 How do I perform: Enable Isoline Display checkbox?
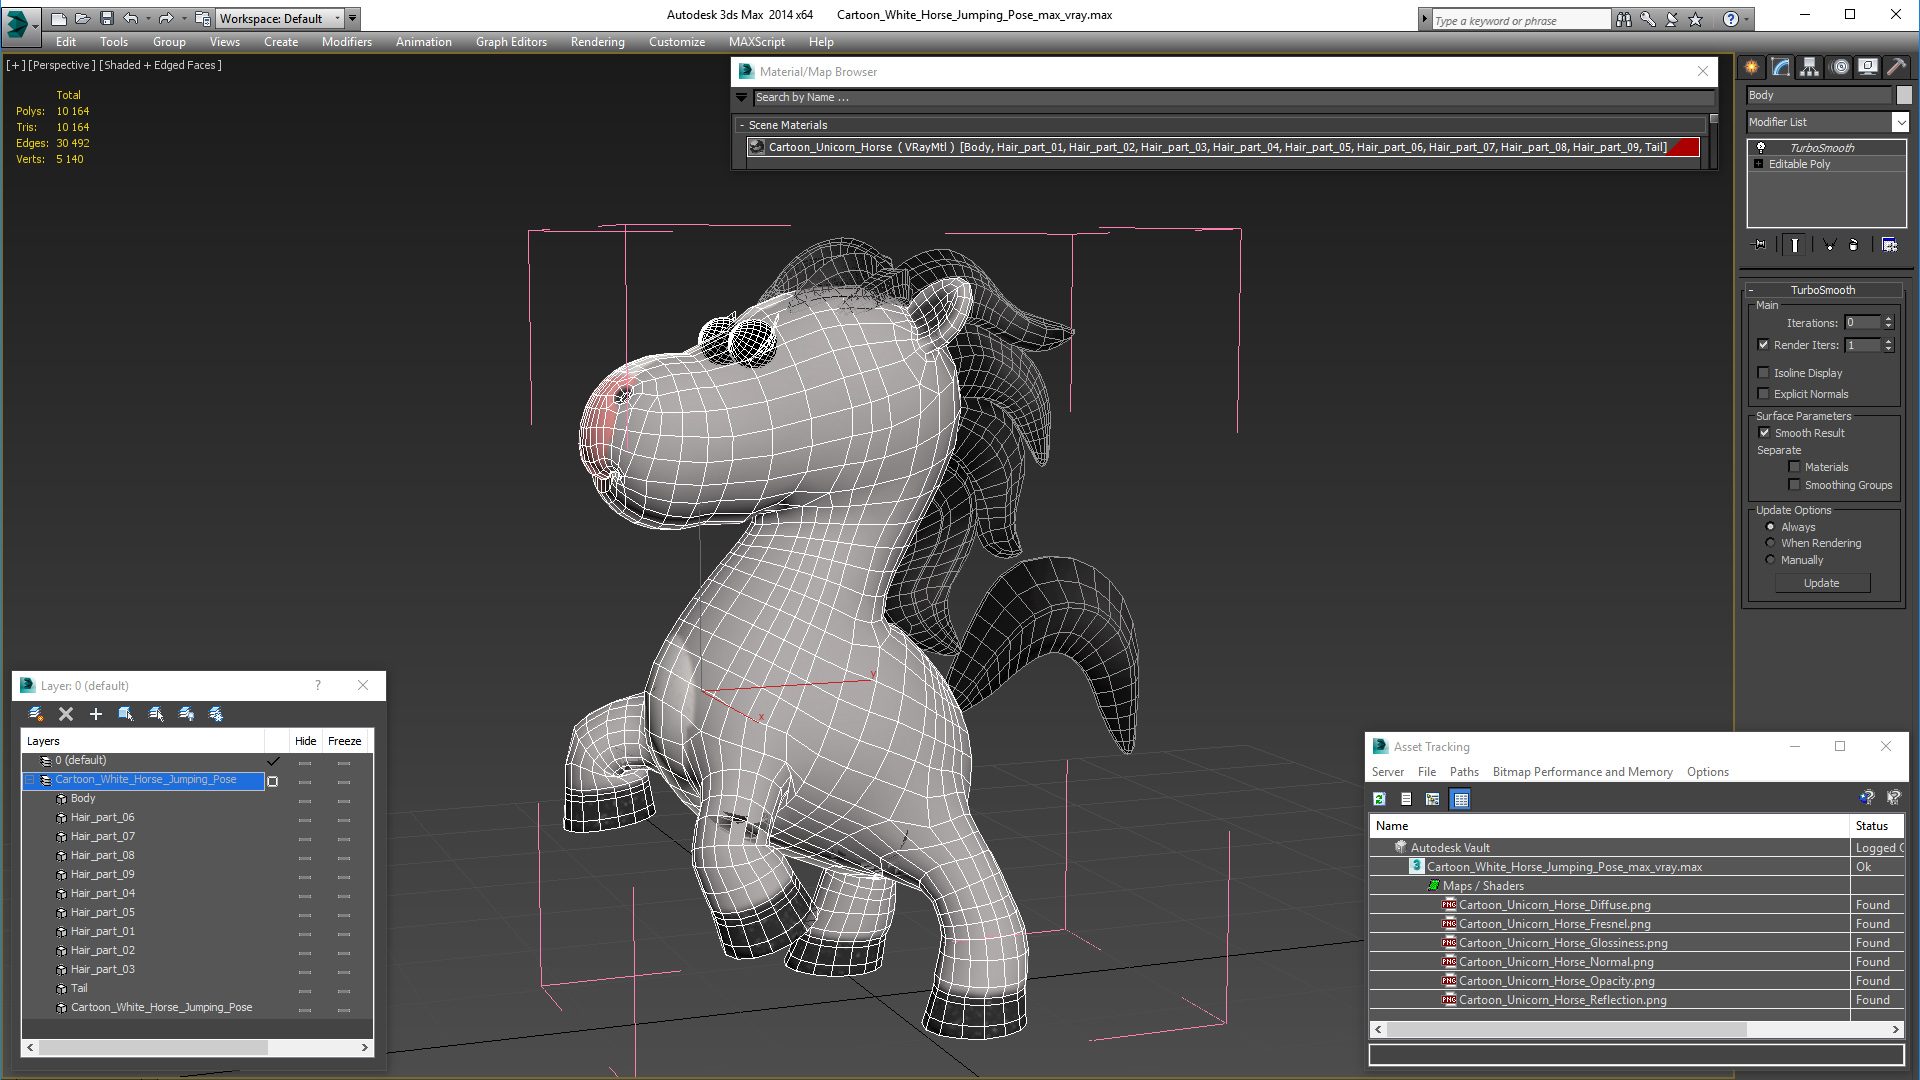point(1764,373)
